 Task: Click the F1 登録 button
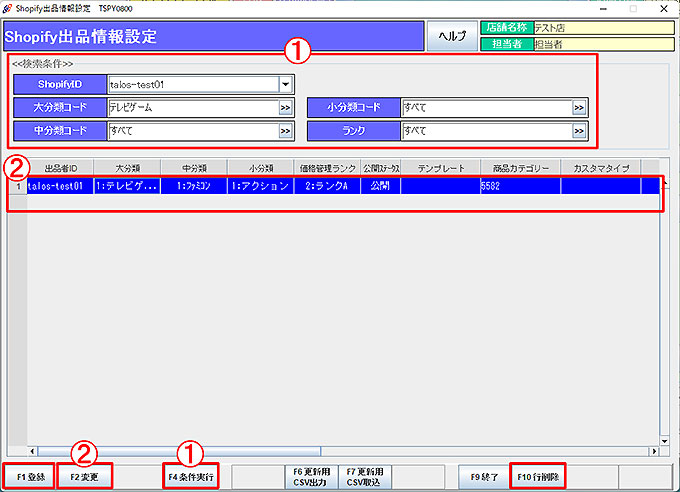(27, 477)
